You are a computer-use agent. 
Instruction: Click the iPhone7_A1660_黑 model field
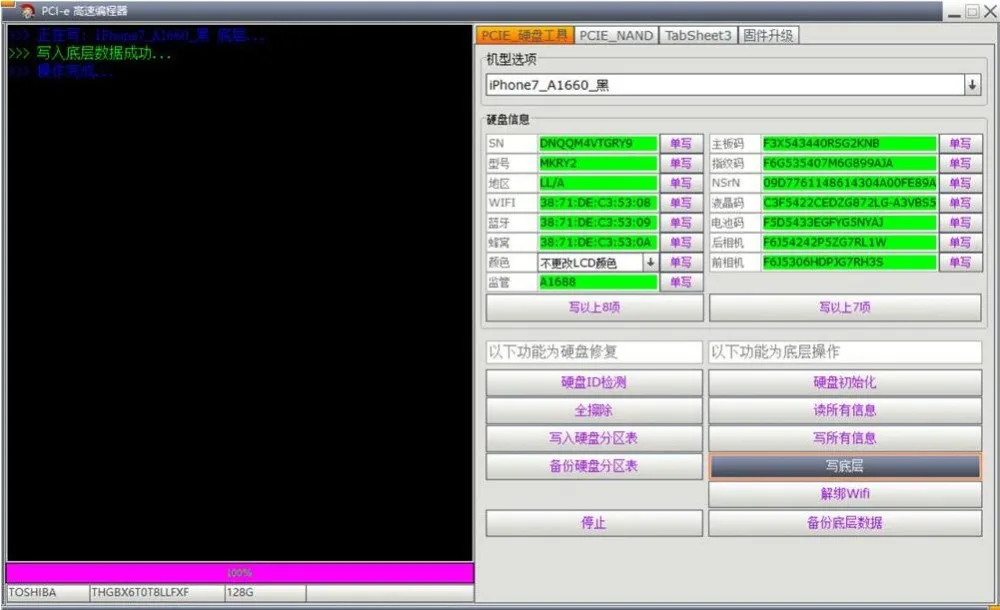point(725,85)
